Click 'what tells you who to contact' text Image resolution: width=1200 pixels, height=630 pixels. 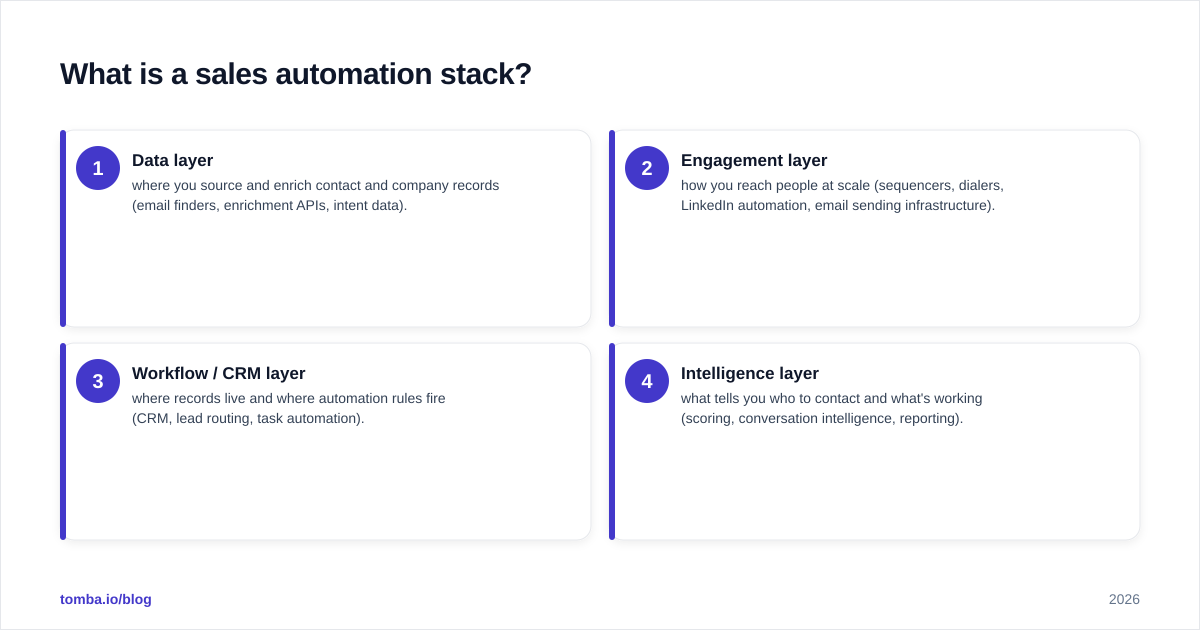click(770, 398)
